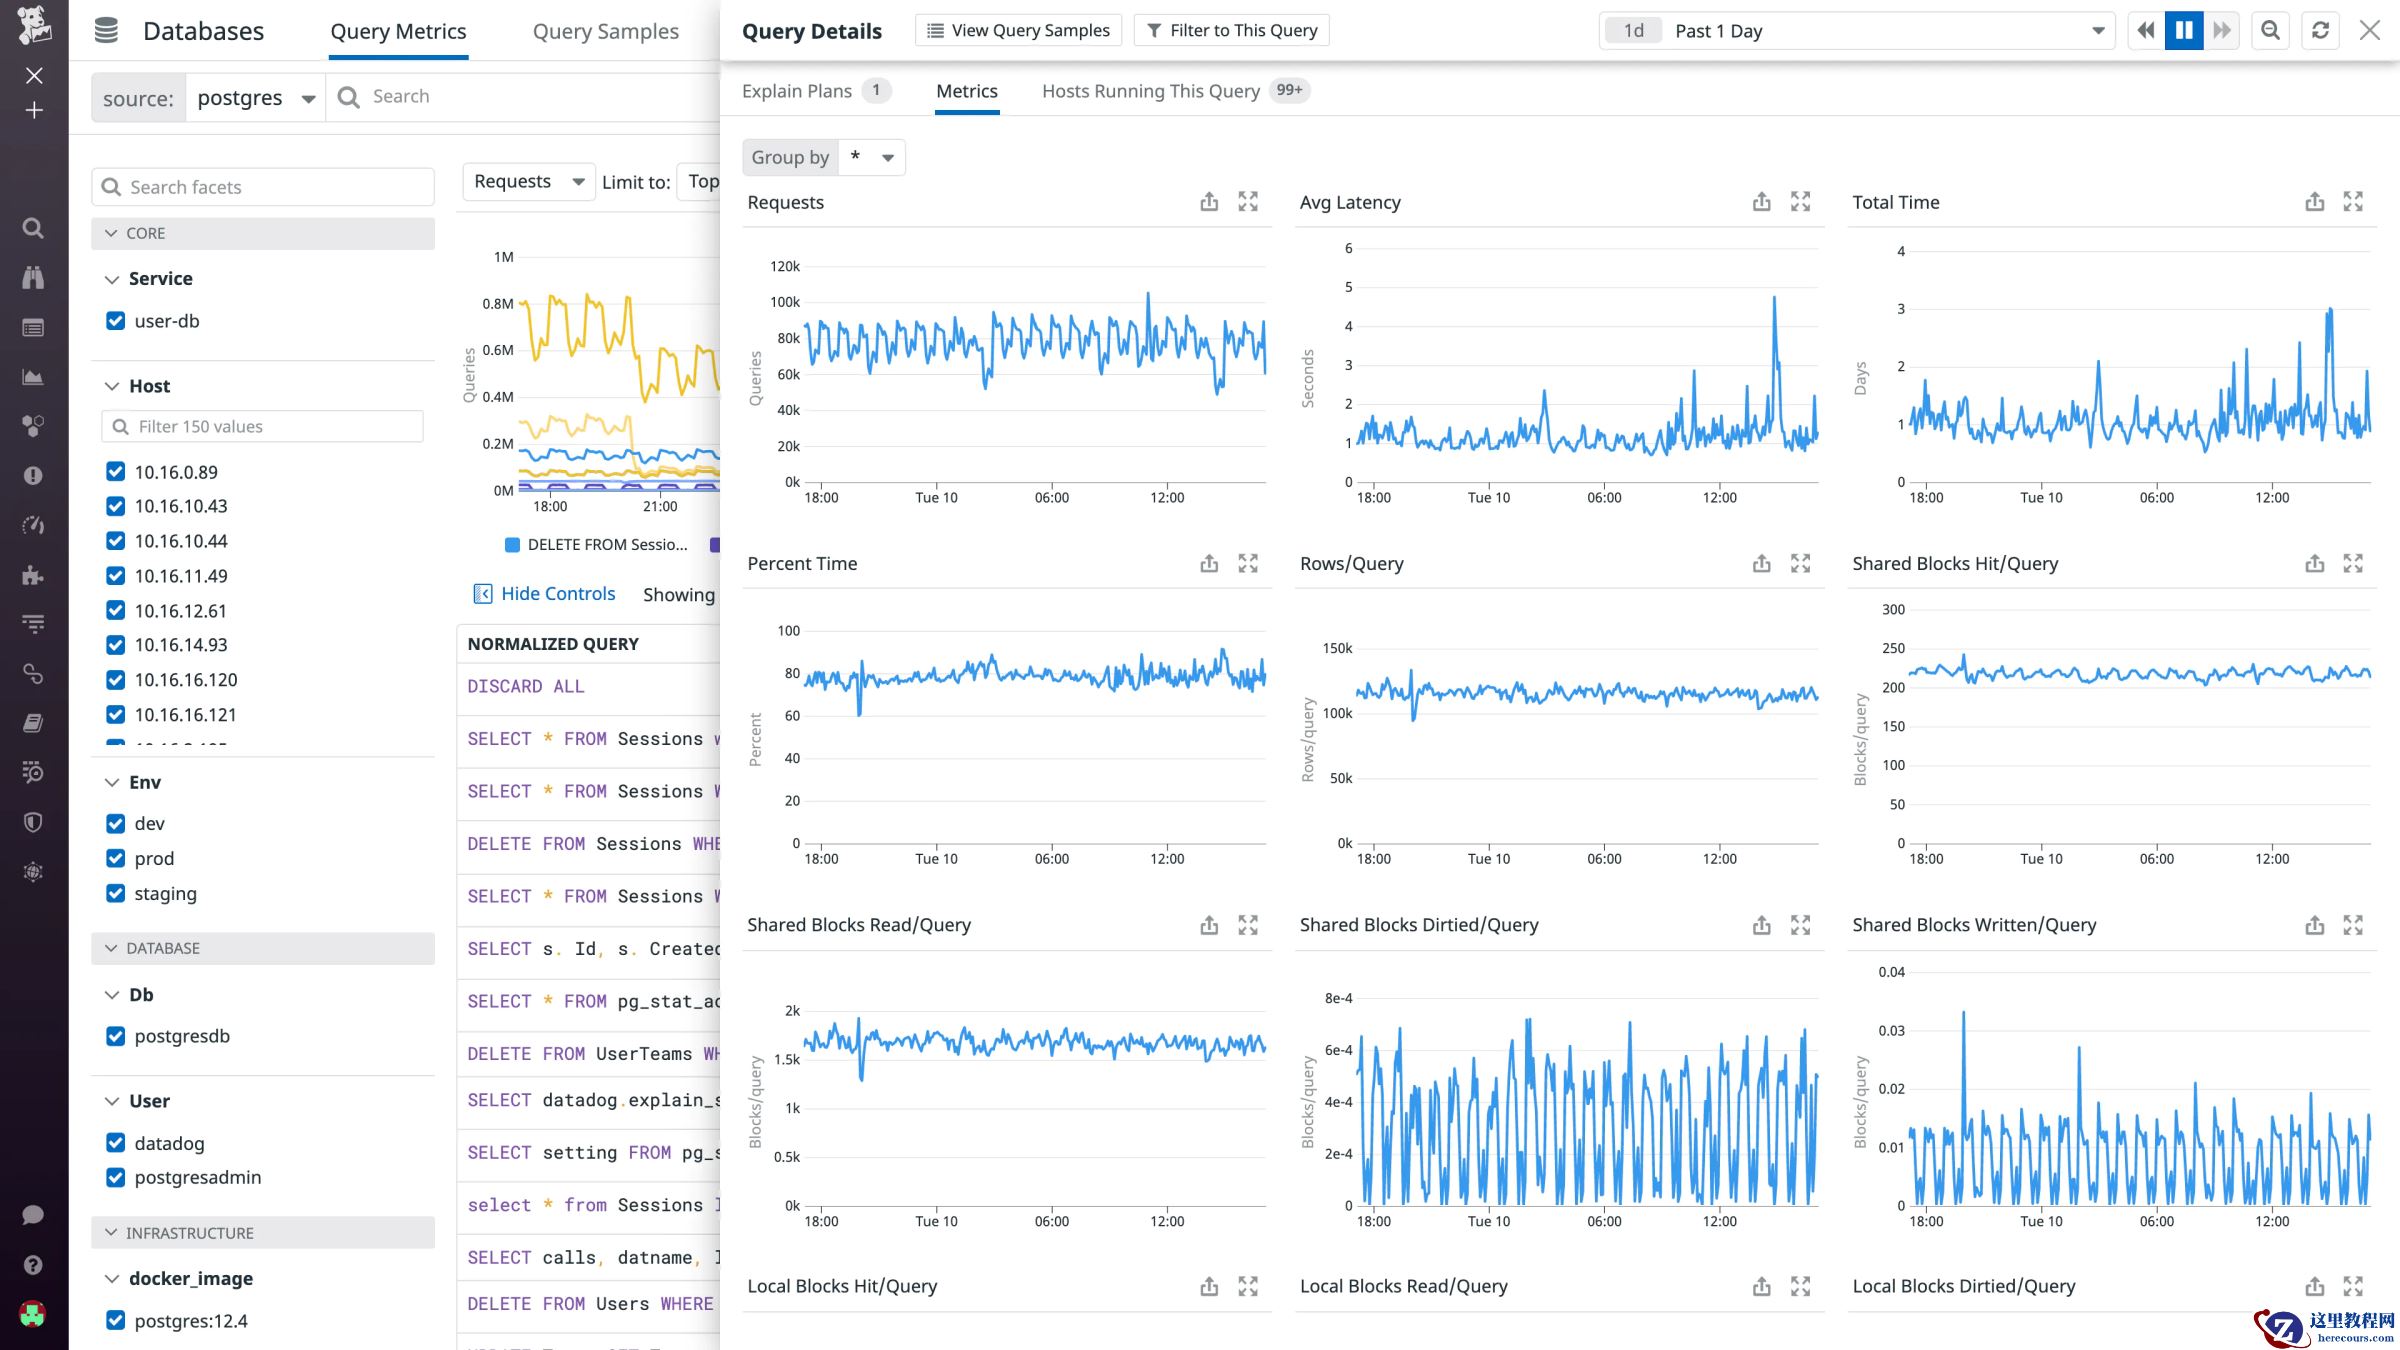
Task: Click the View Query Samples button
Action: point(1018,31)
